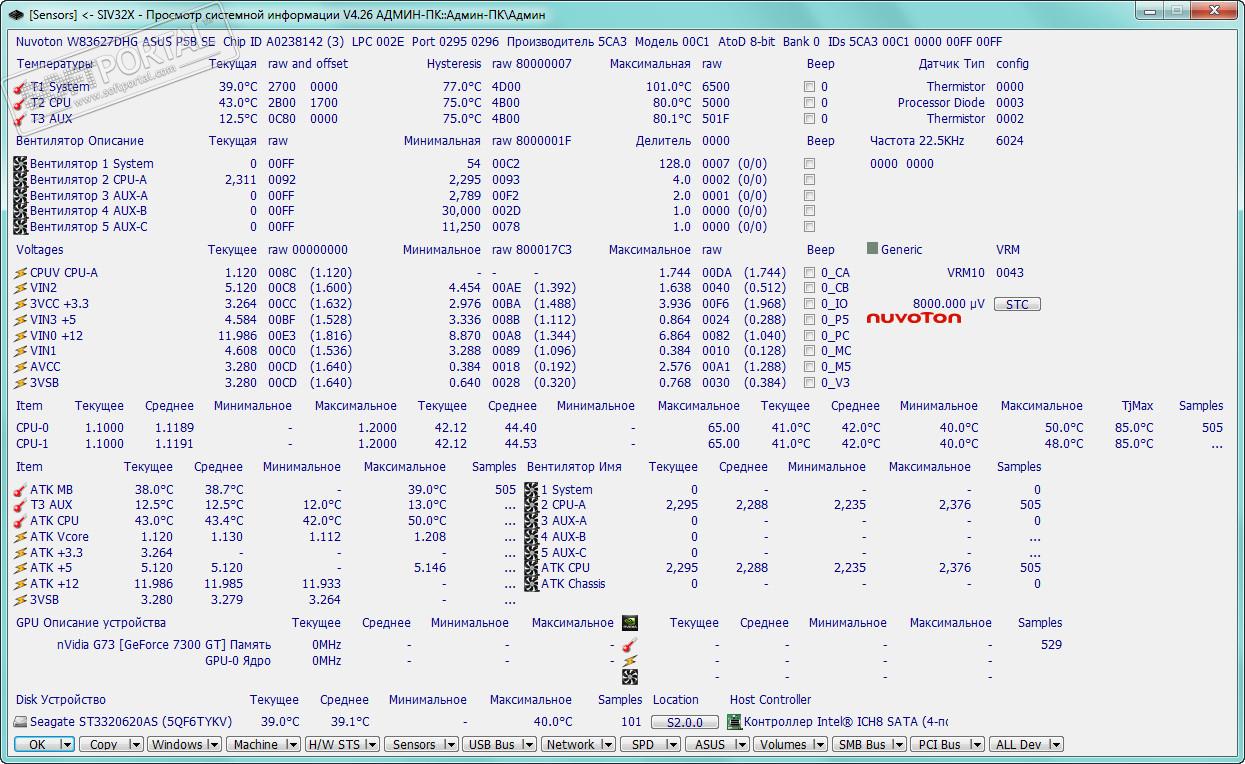Click the thermometer icon beside ATK MB

21,490
